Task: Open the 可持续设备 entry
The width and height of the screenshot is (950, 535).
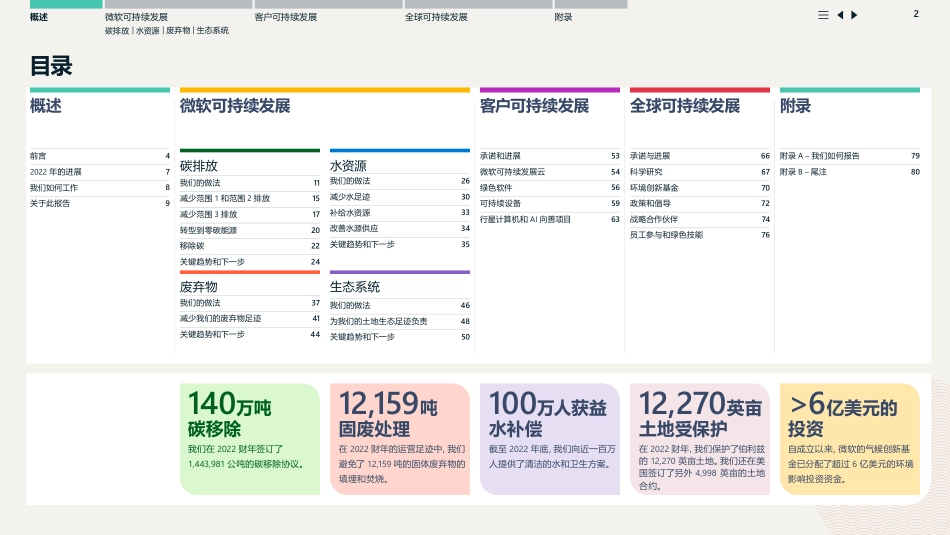Action: click(x=550, y=203)
